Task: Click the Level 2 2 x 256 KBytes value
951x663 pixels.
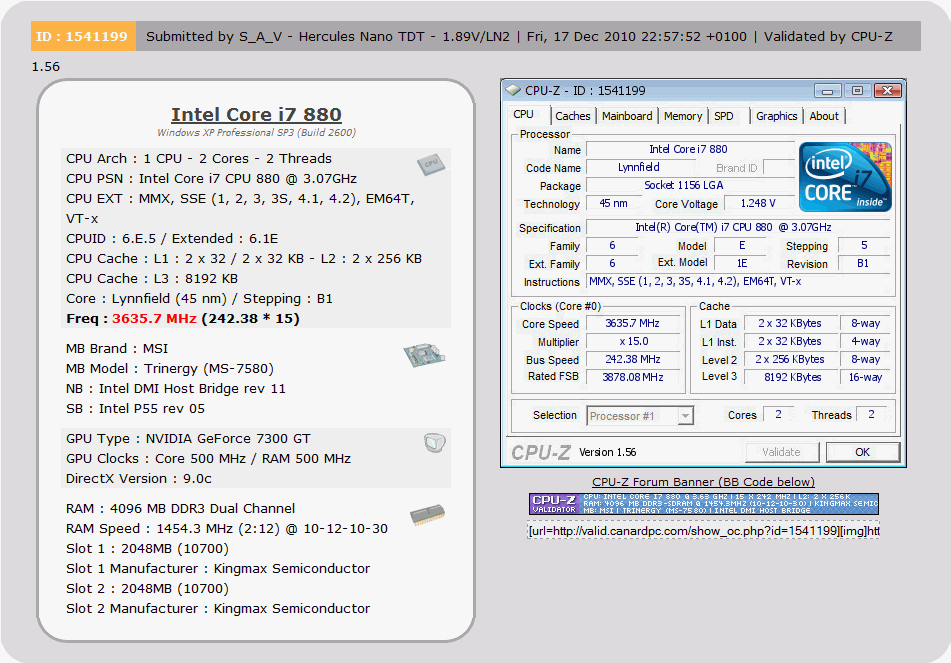Action: click(x=791, y=359)
